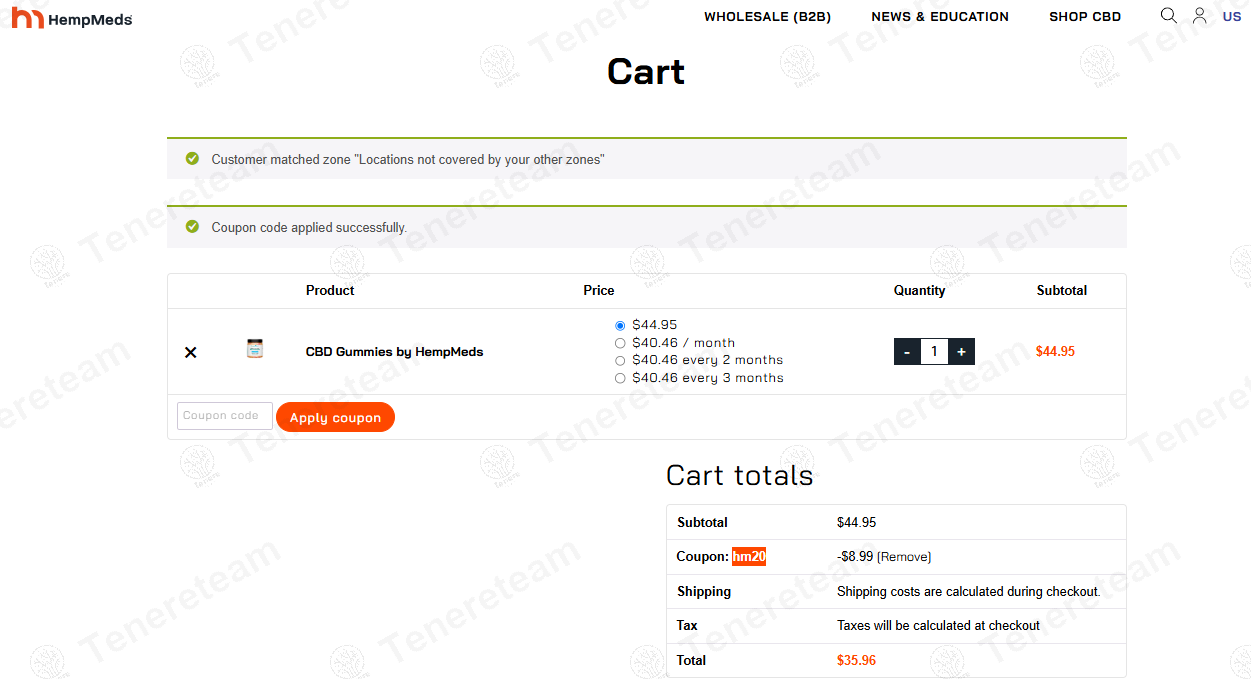Focus the Coupon code input field

pyautogui.click(x=225, y=416)
